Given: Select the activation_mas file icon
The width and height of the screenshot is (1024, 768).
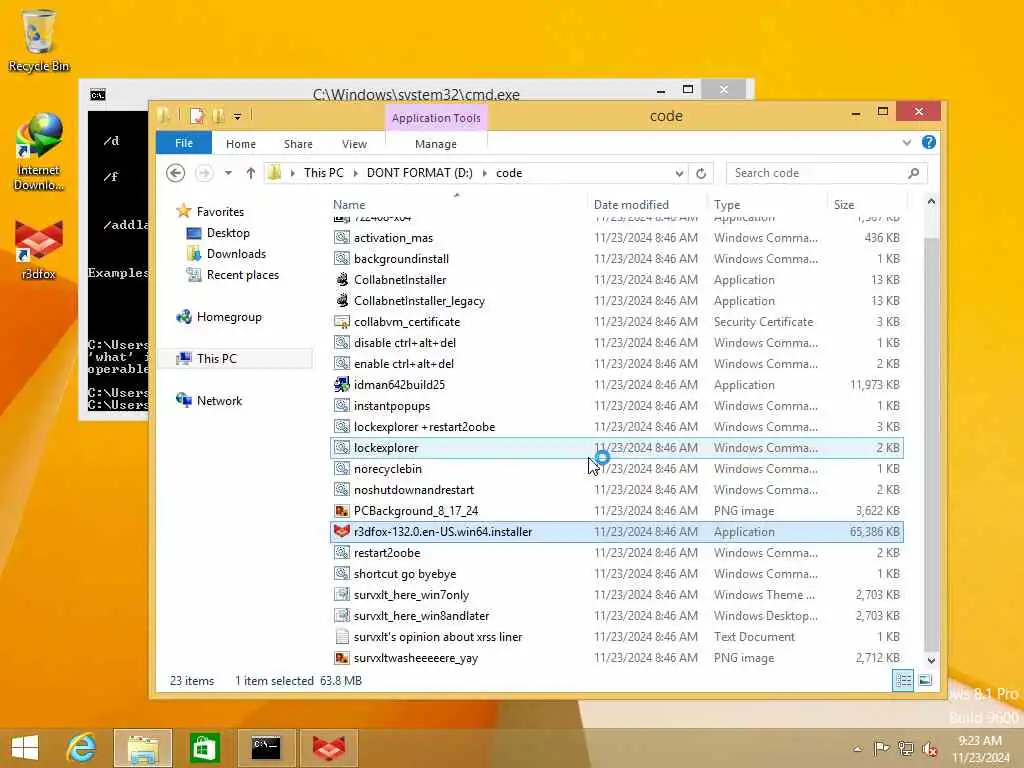Looking at the screenshot, I should point(342,238).
